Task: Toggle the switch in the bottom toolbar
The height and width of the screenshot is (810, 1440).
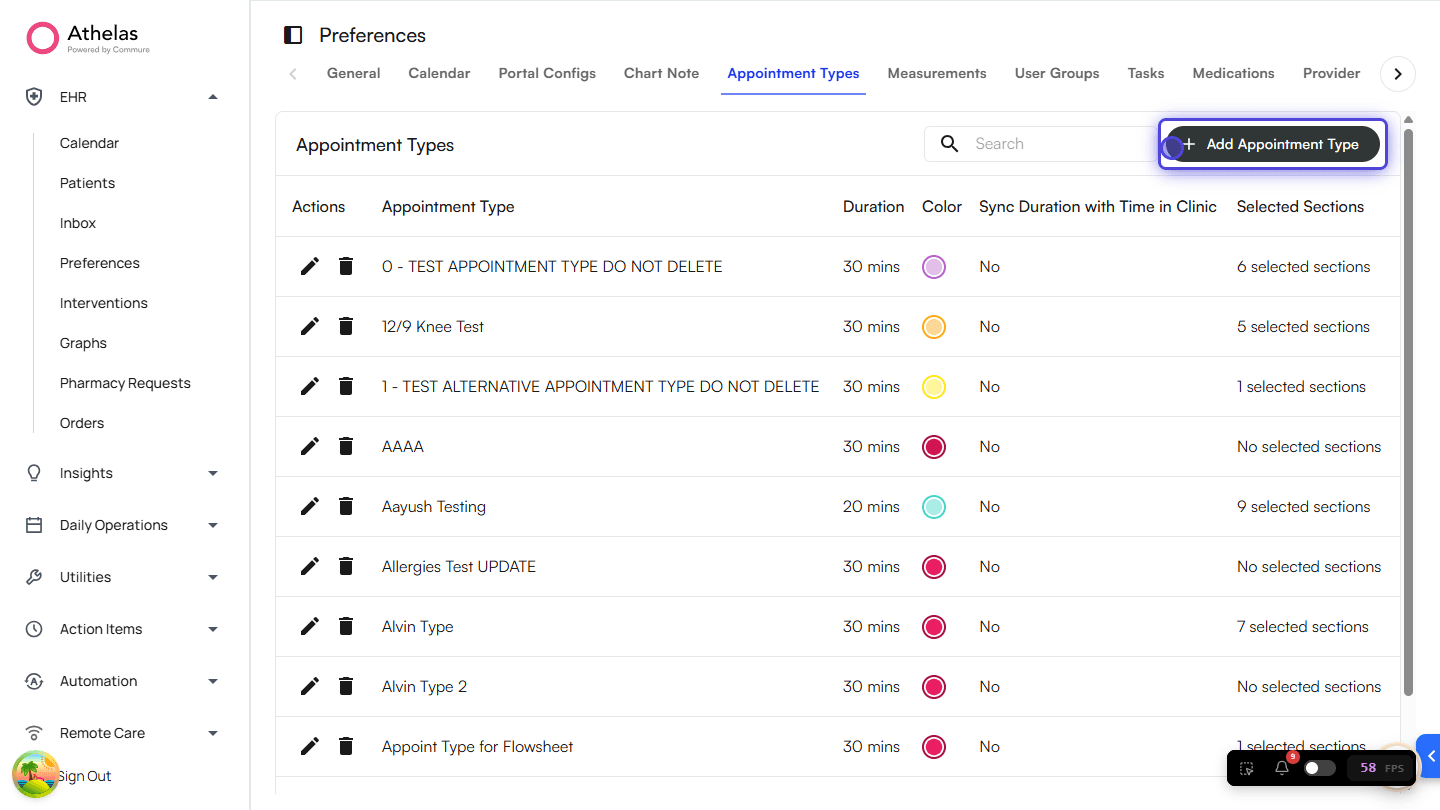Action: (x=1319, y=768)
